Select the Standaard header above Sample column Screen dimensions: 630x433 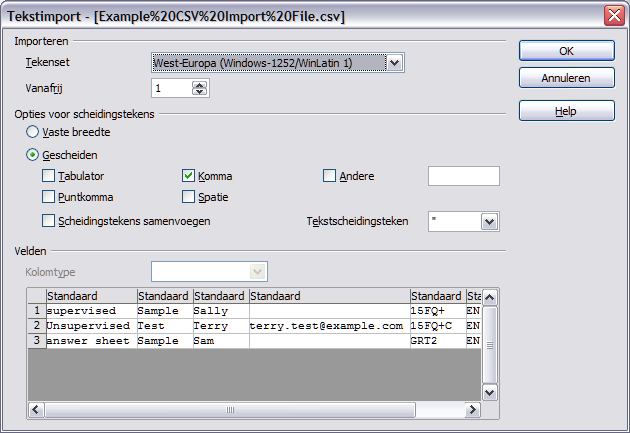(165, 296)
